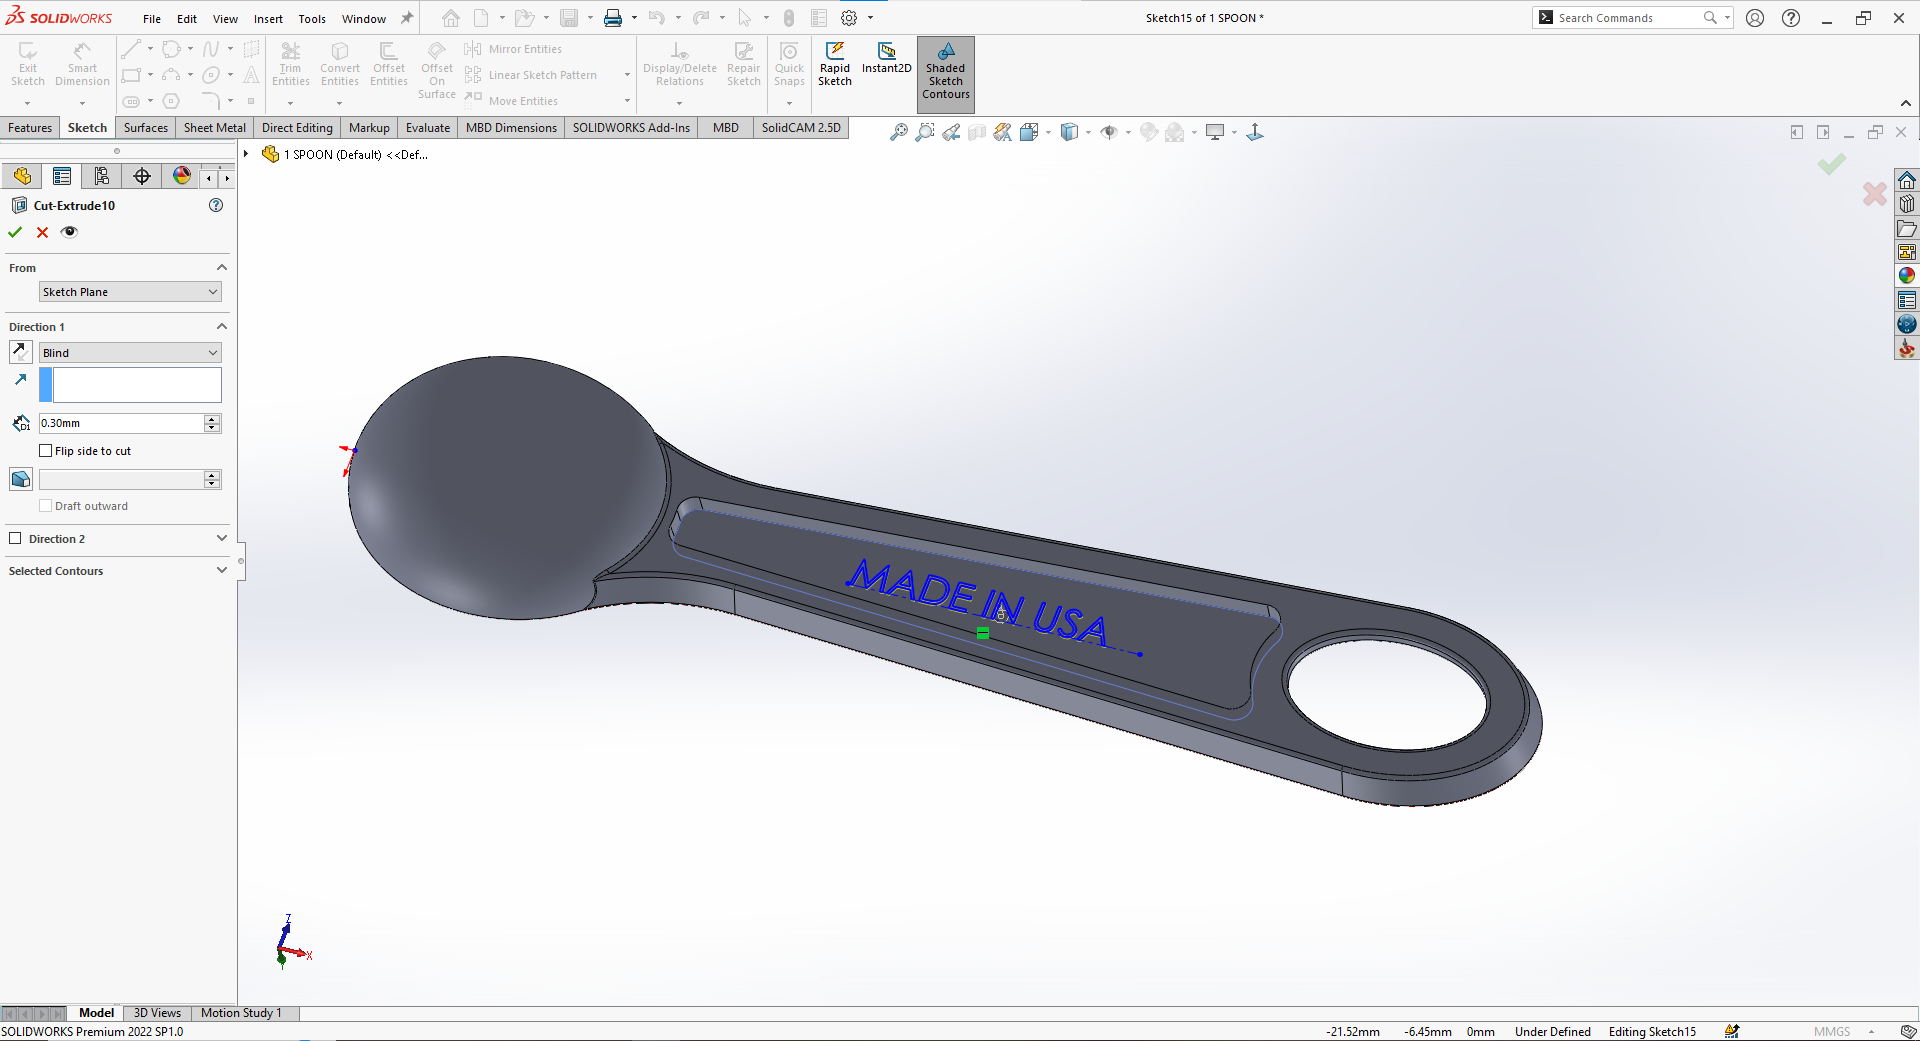Expand the Direction 2 section
The image size is (1920, 1041).
(222, 538)
